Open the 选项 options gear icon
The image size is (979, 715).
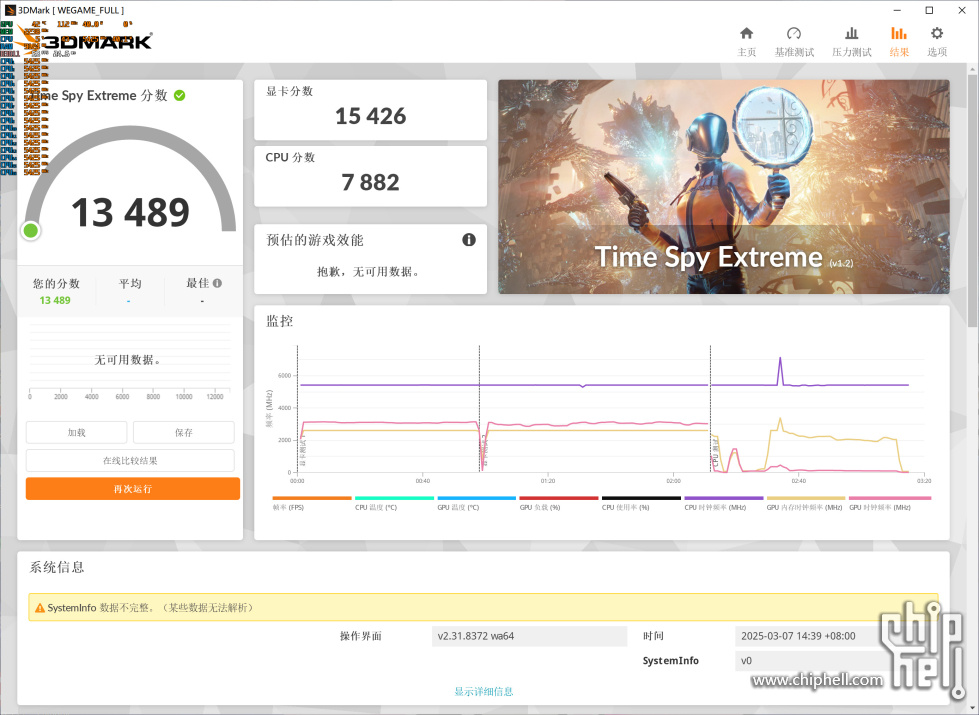pos(937,34)
